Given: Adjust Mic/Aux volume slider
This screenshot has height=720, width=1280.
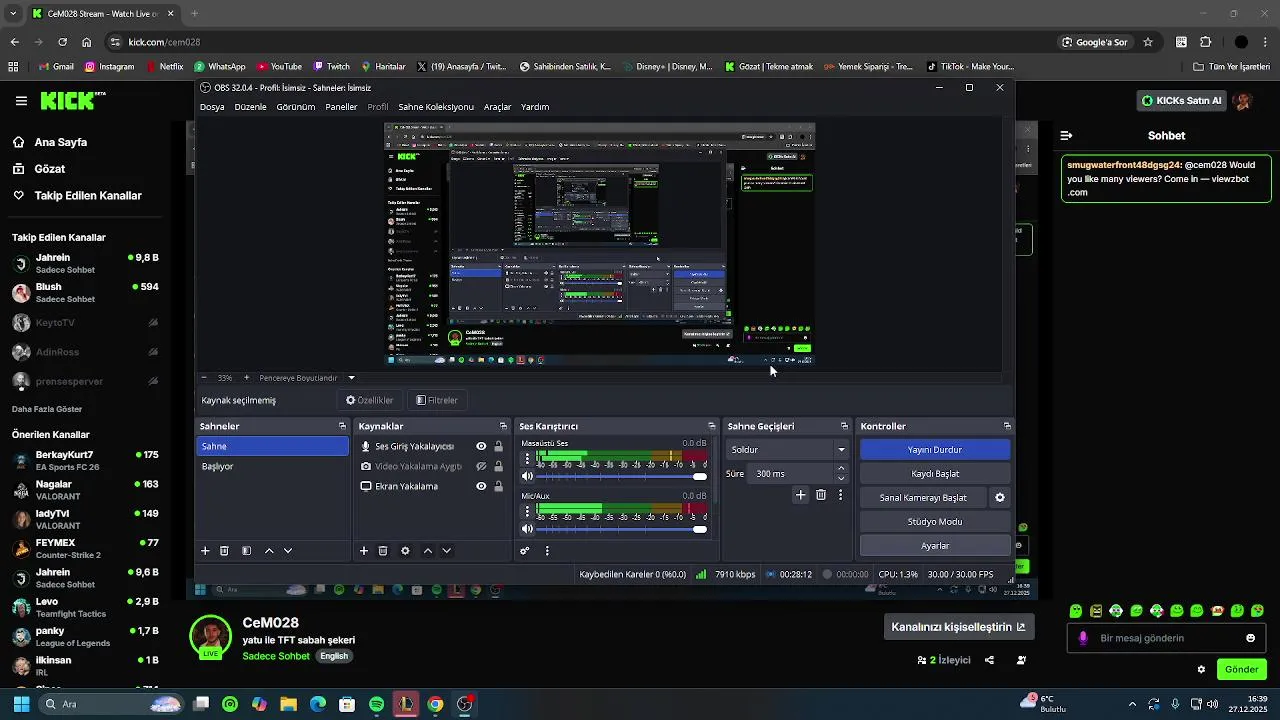Looking at the screenshot, I should point(622,529).
